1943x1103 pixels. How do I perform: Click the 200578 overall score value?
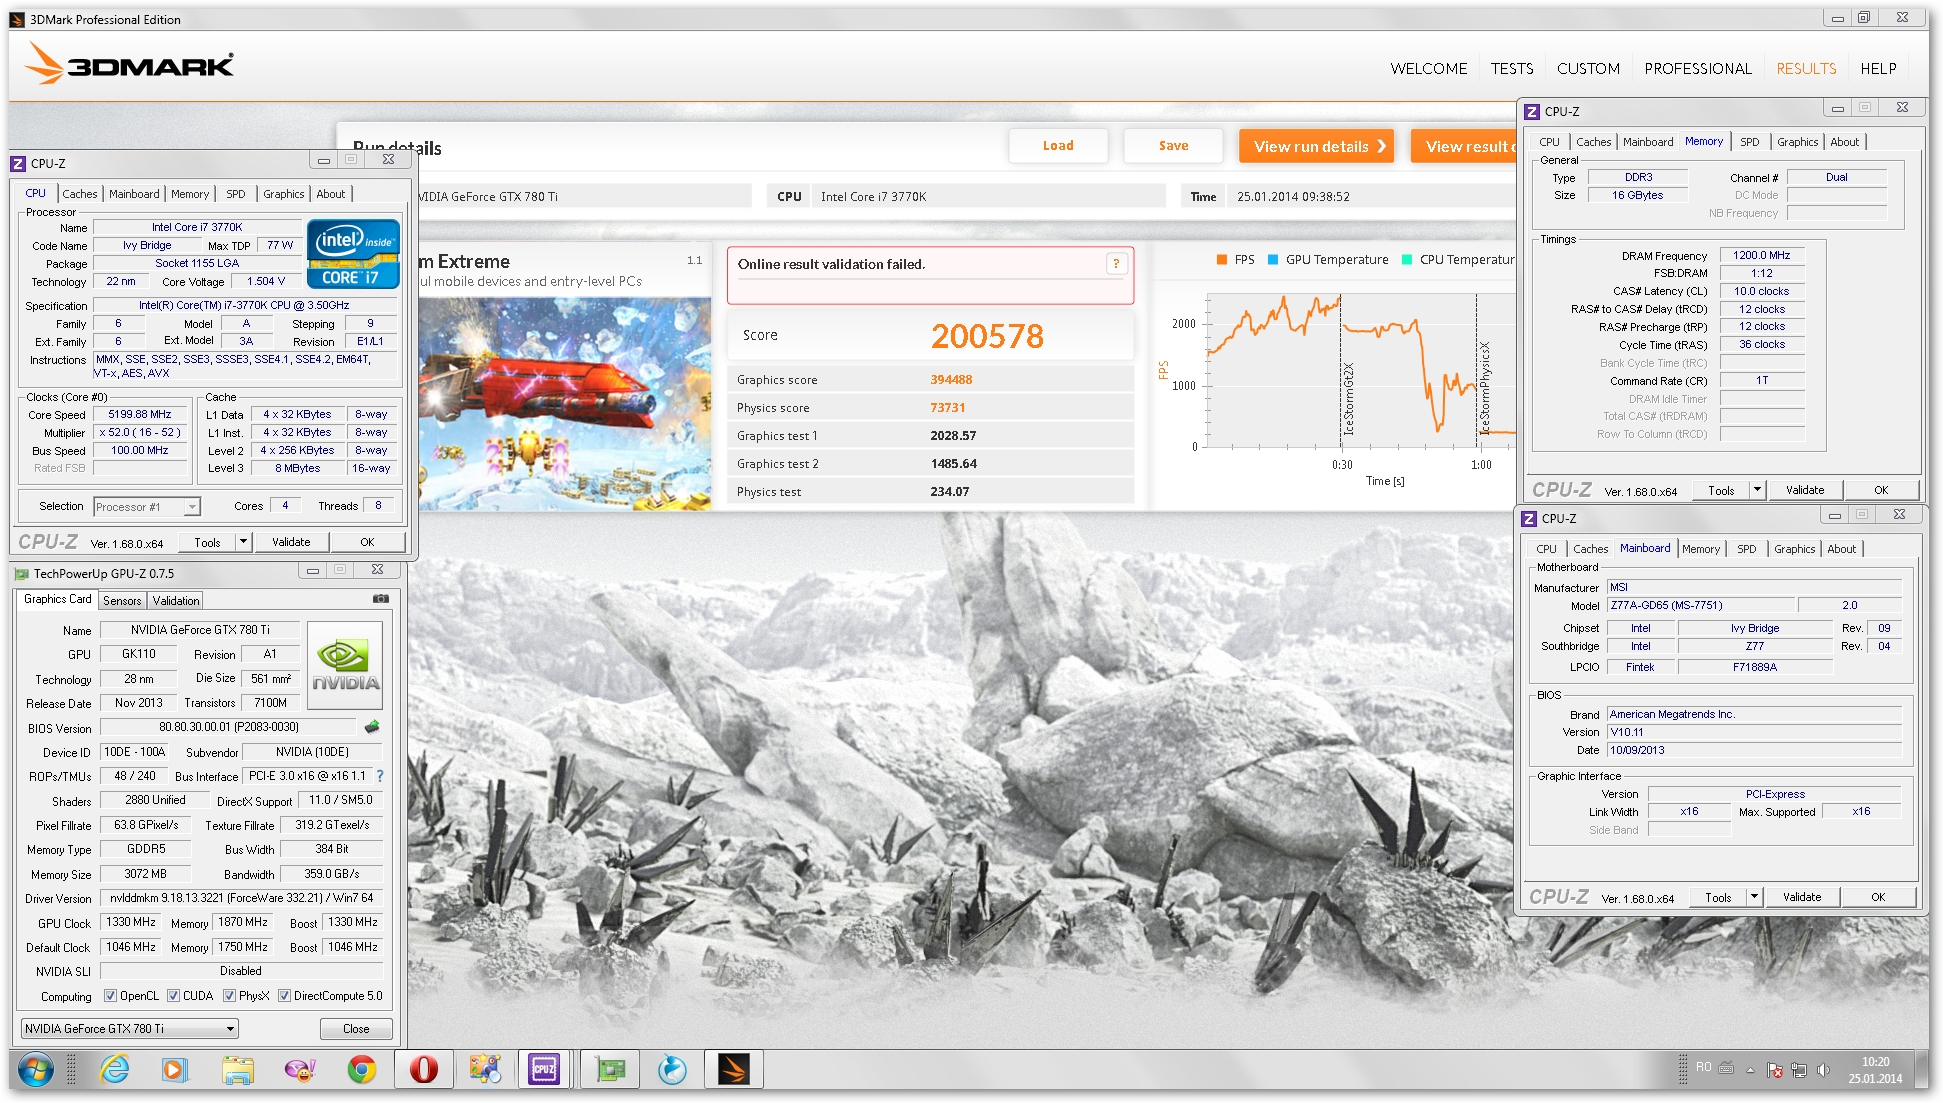(x=987, y=336)
